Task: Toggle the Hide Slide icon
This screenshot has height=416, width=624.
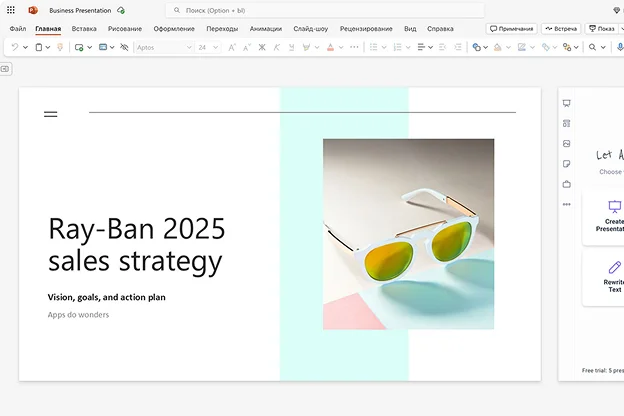Action: tap(124, 47)
